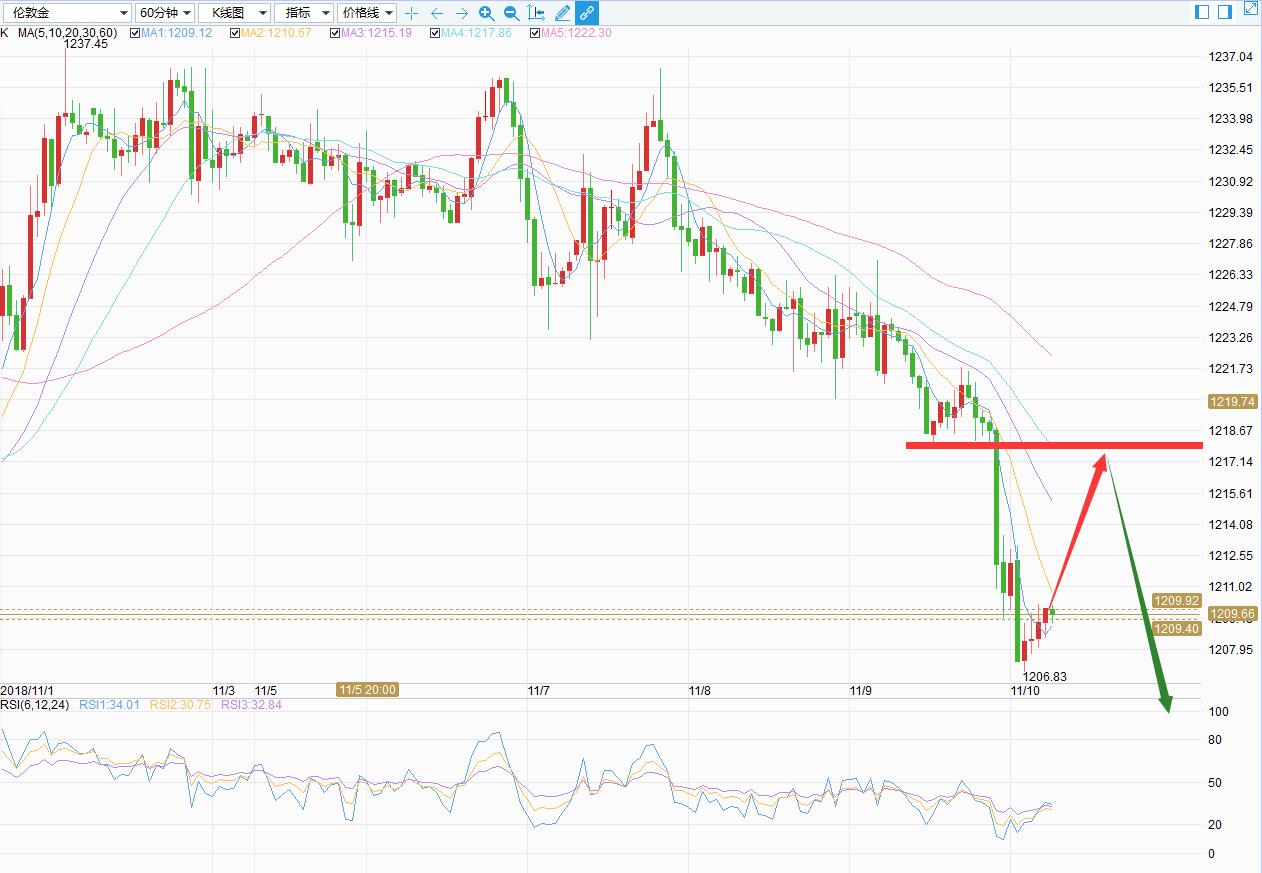Viewport: 1262px width, 873px height.
Task: Toggle the highlighted chain link icon
Action: coord(587,13)
